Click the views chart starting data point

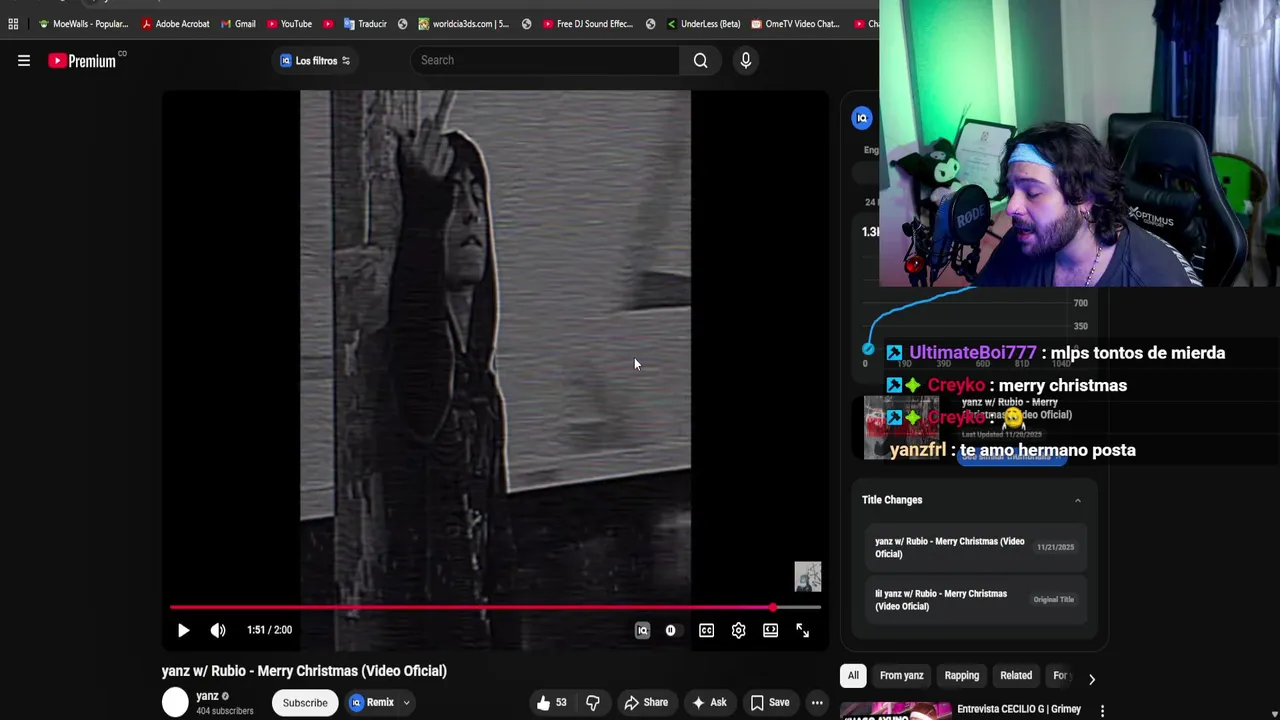click(x=868, y=349)
